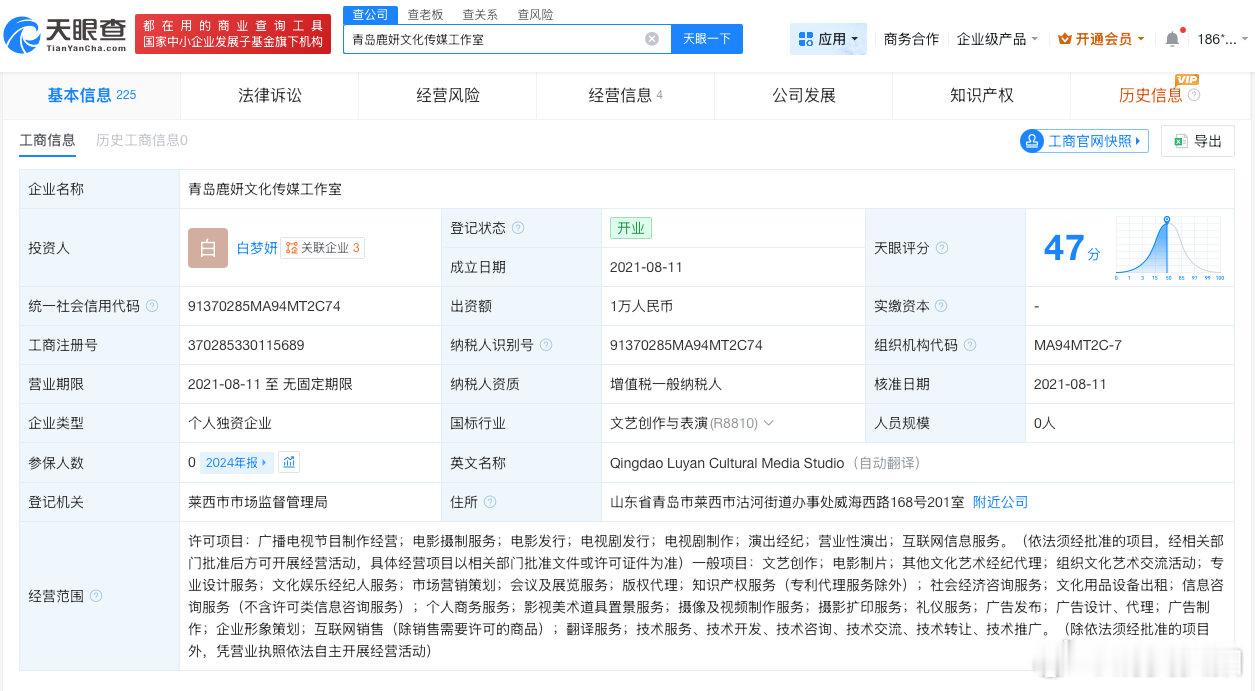This screenshot has height=691, width=1255.
Task: Click help icon next to 纳税人识别号
Action: coord(546,345)
